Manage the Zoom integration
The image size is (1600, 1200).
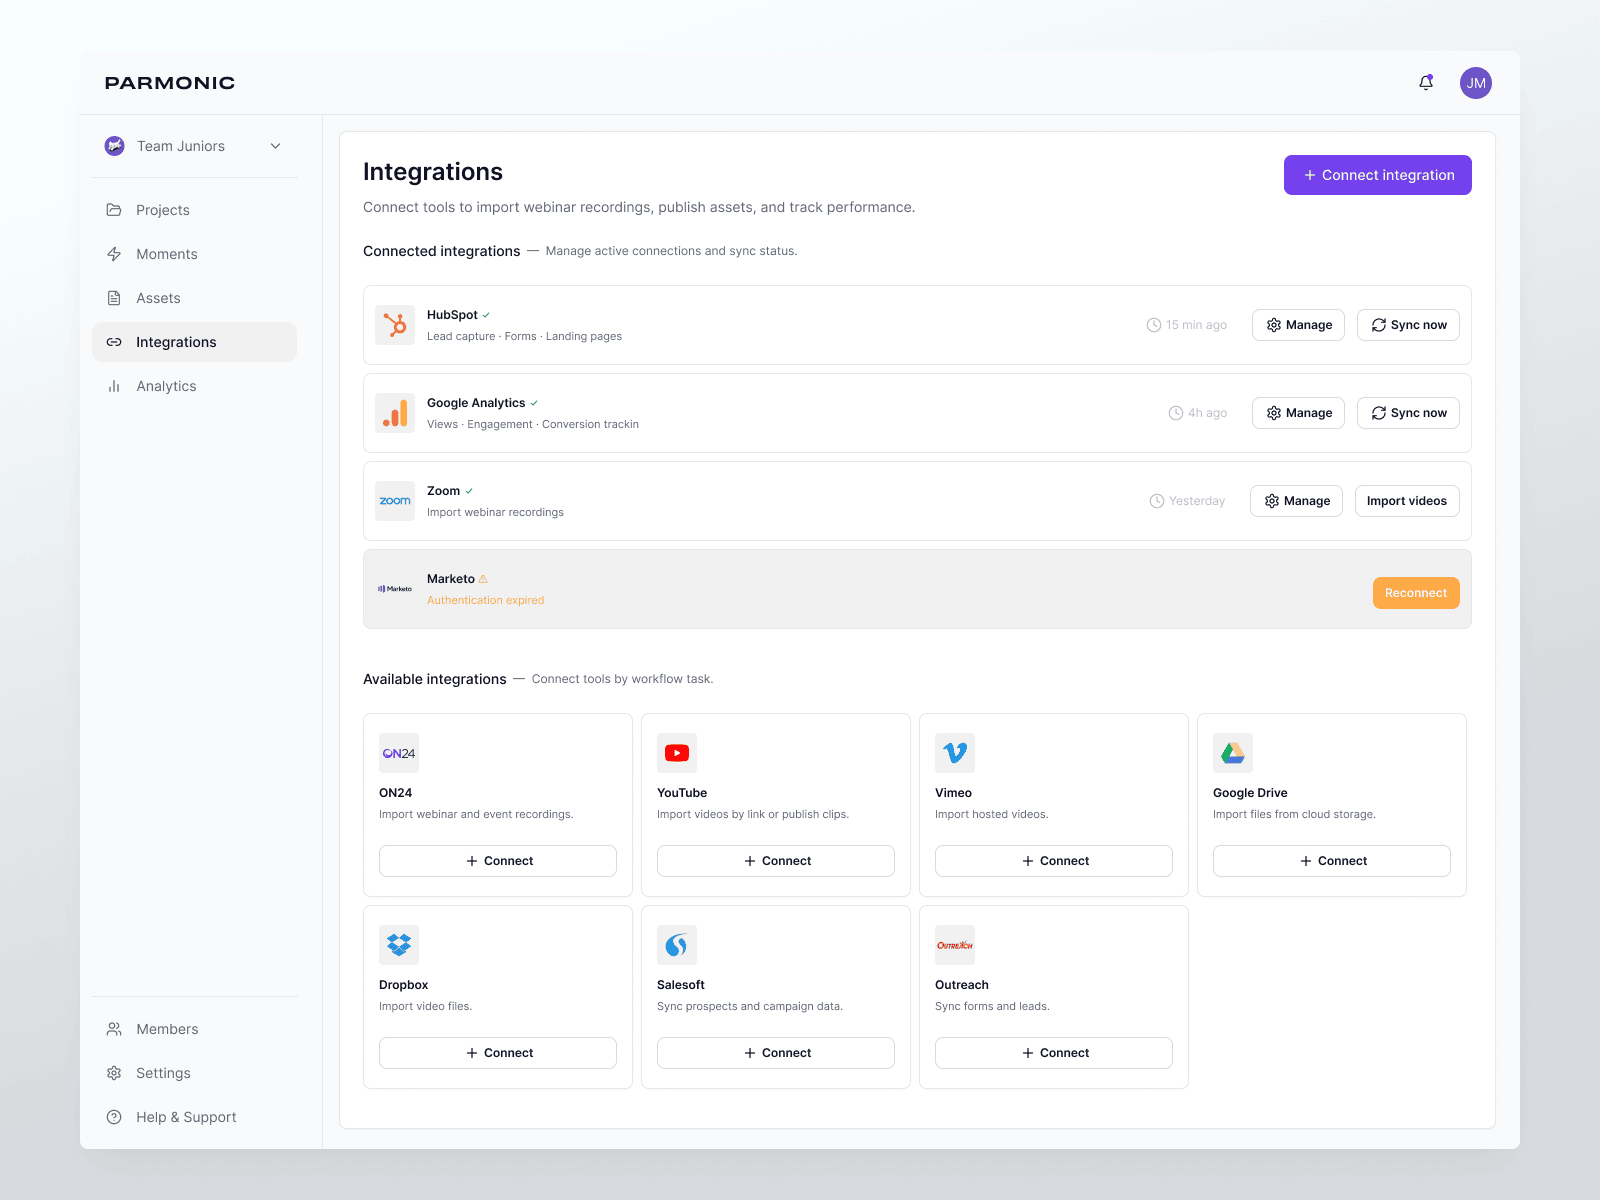[1296, 501]
